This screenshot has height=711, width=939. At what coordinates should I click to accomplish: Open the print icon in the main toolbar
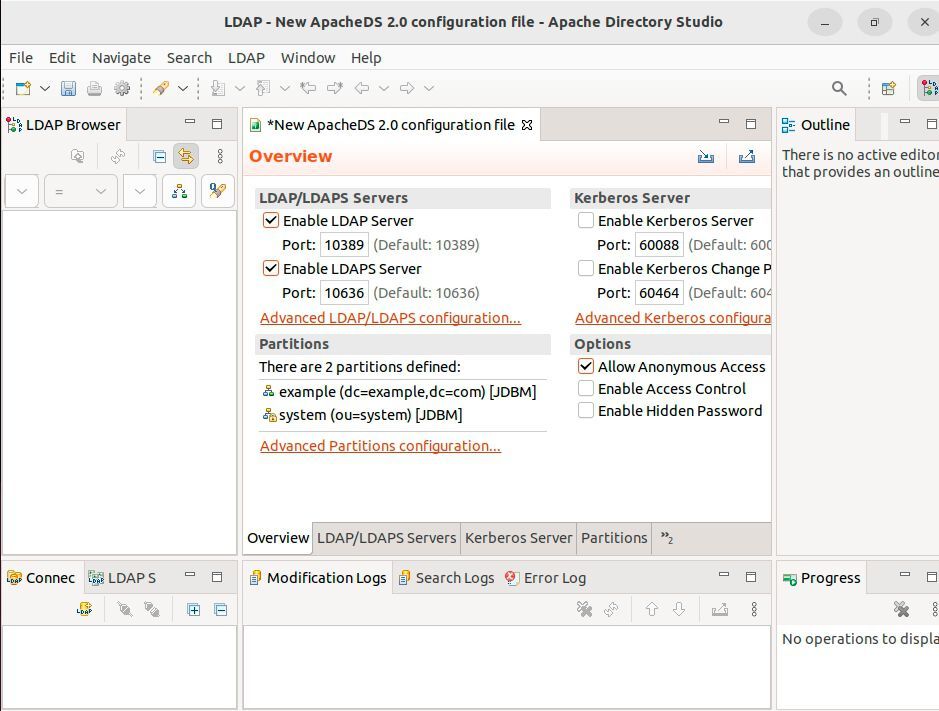tap(95, 88)
